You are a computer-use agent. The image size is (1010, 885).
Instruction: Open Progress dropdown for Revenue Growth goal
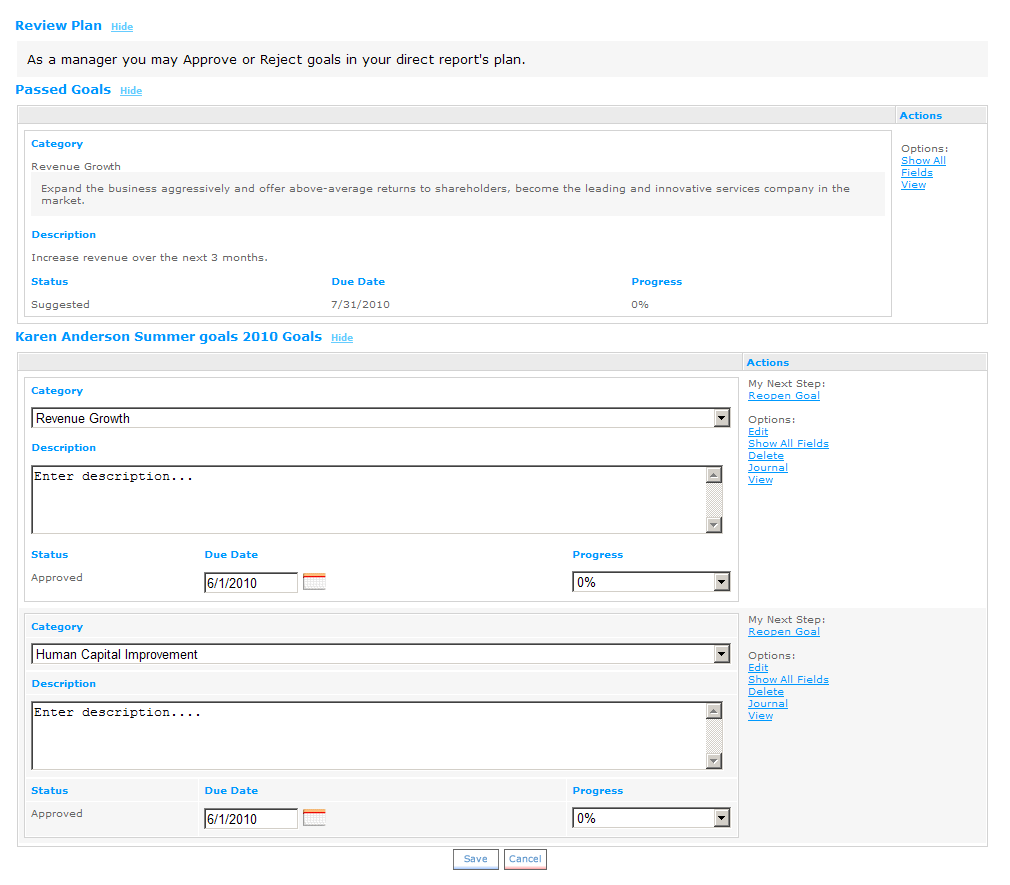click(x=651, y=582)
